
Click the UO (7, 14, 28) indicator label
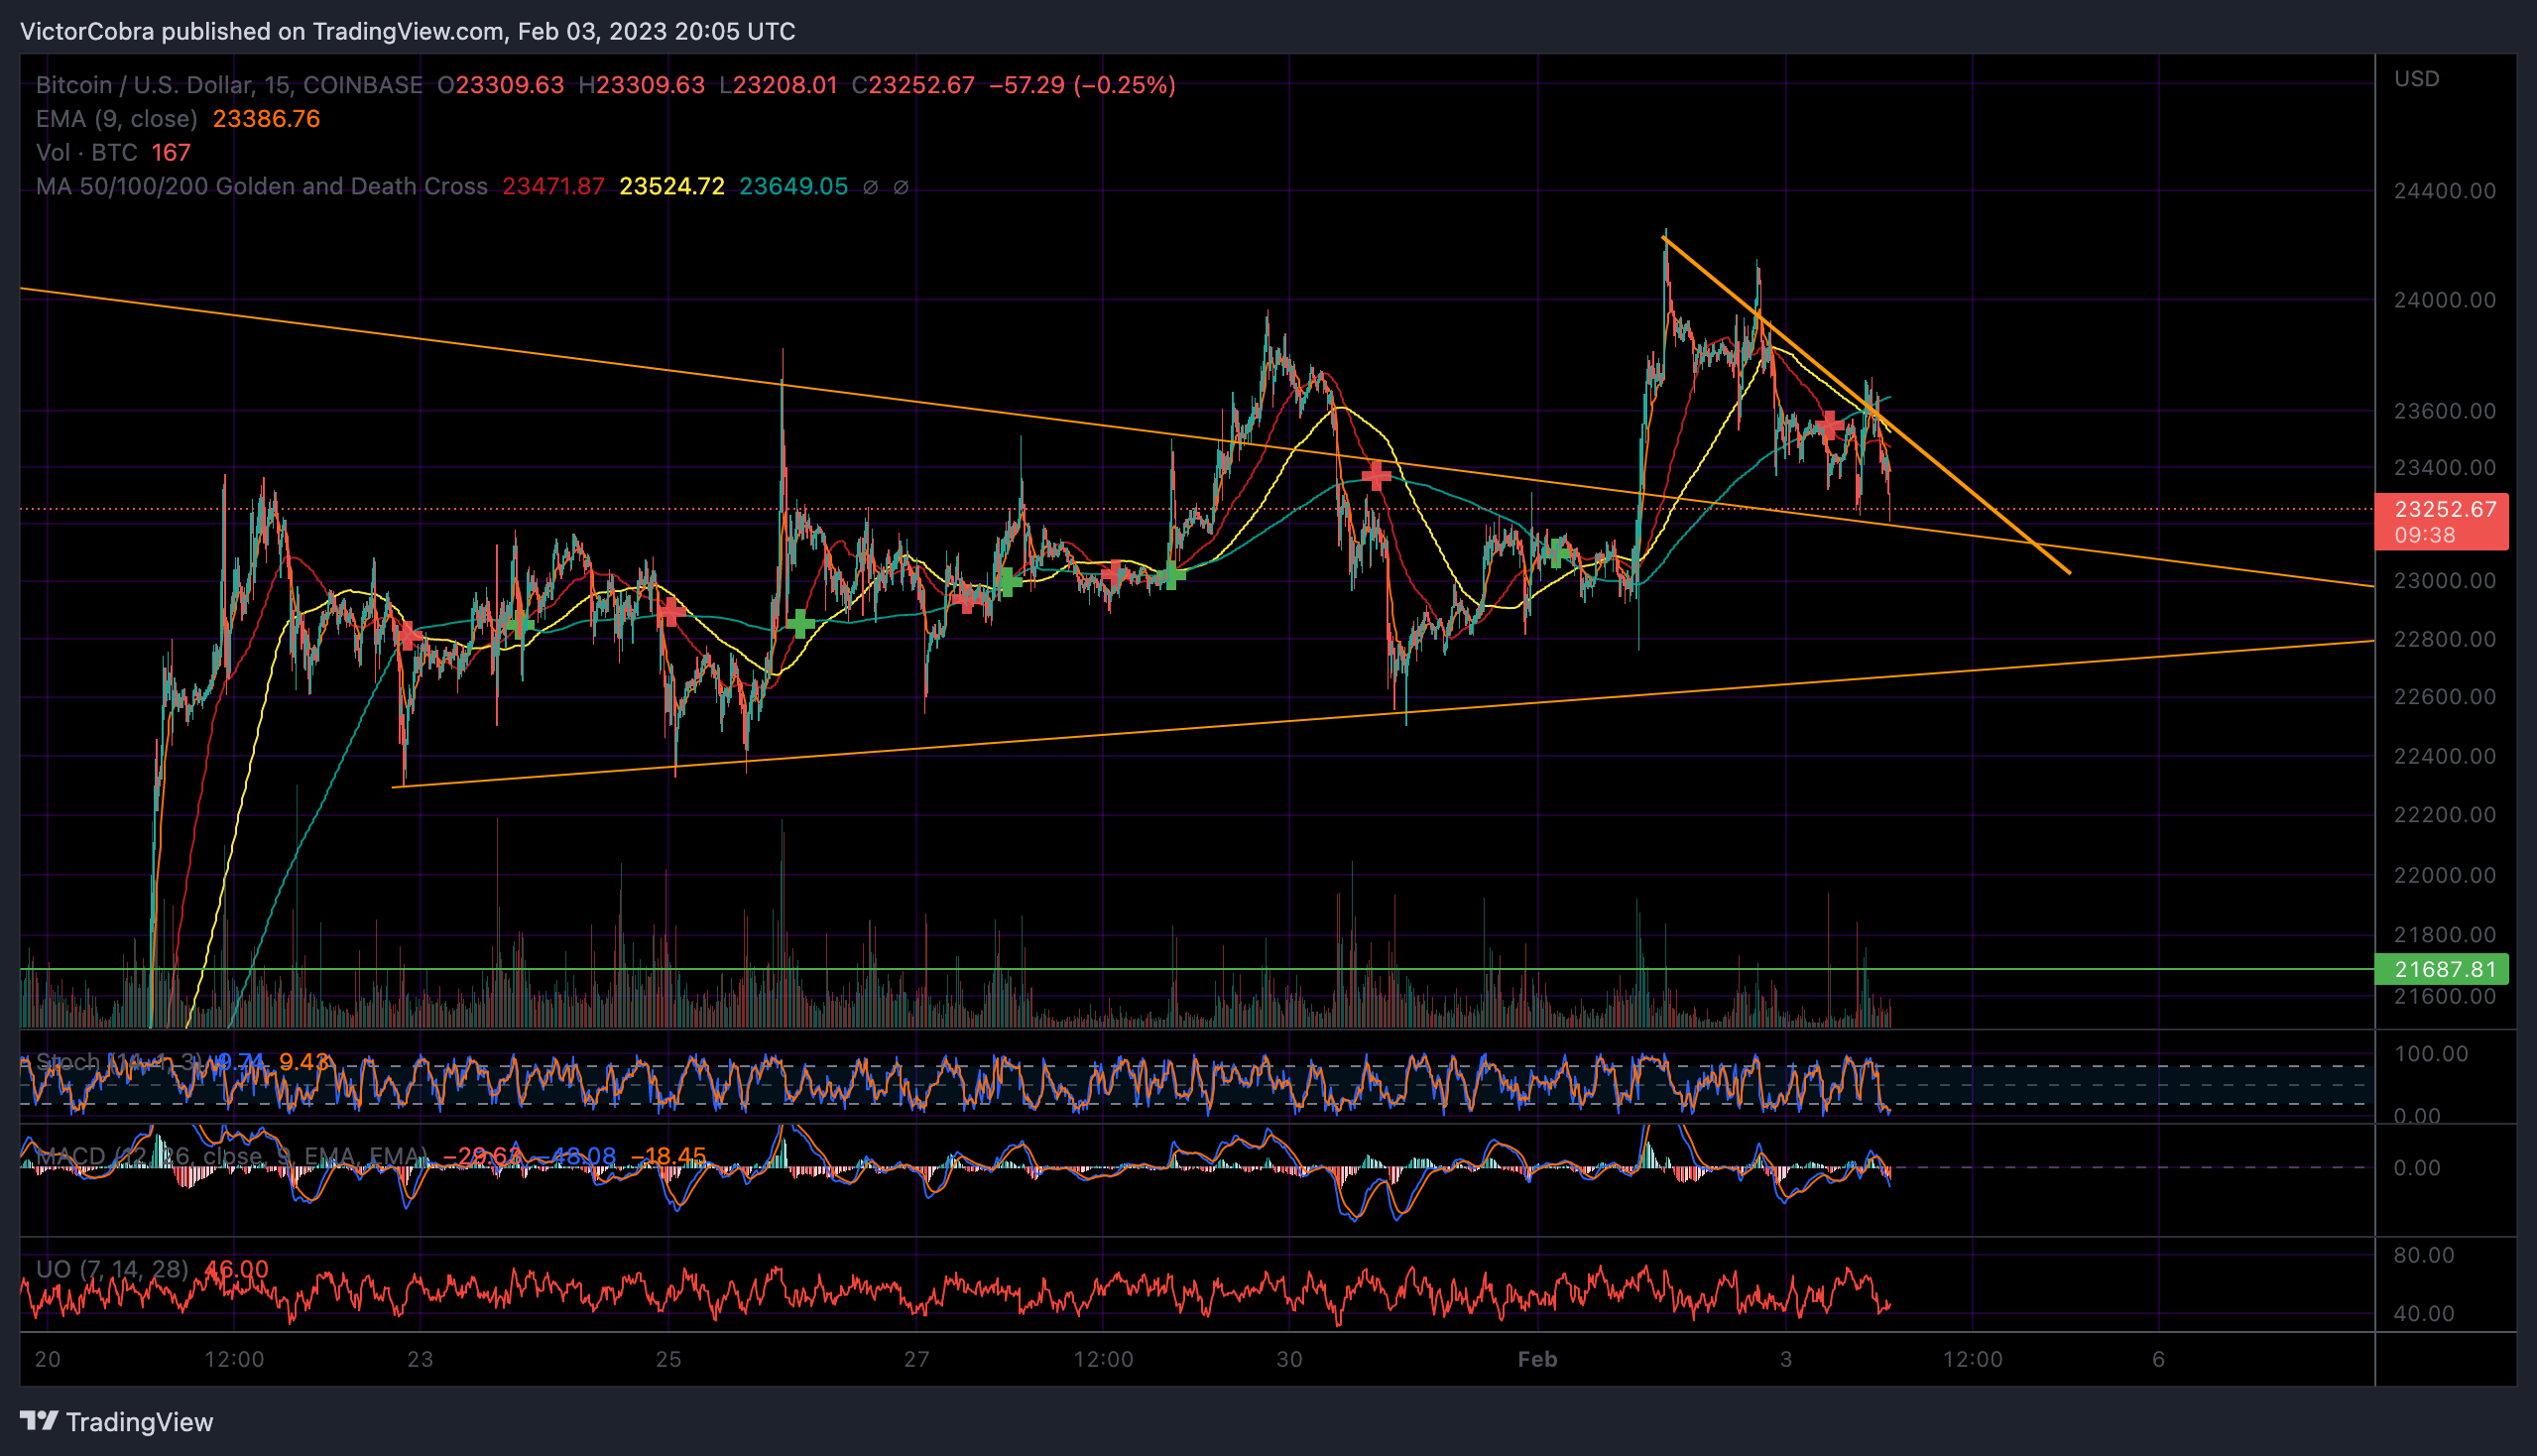(x=111, y=1269)
